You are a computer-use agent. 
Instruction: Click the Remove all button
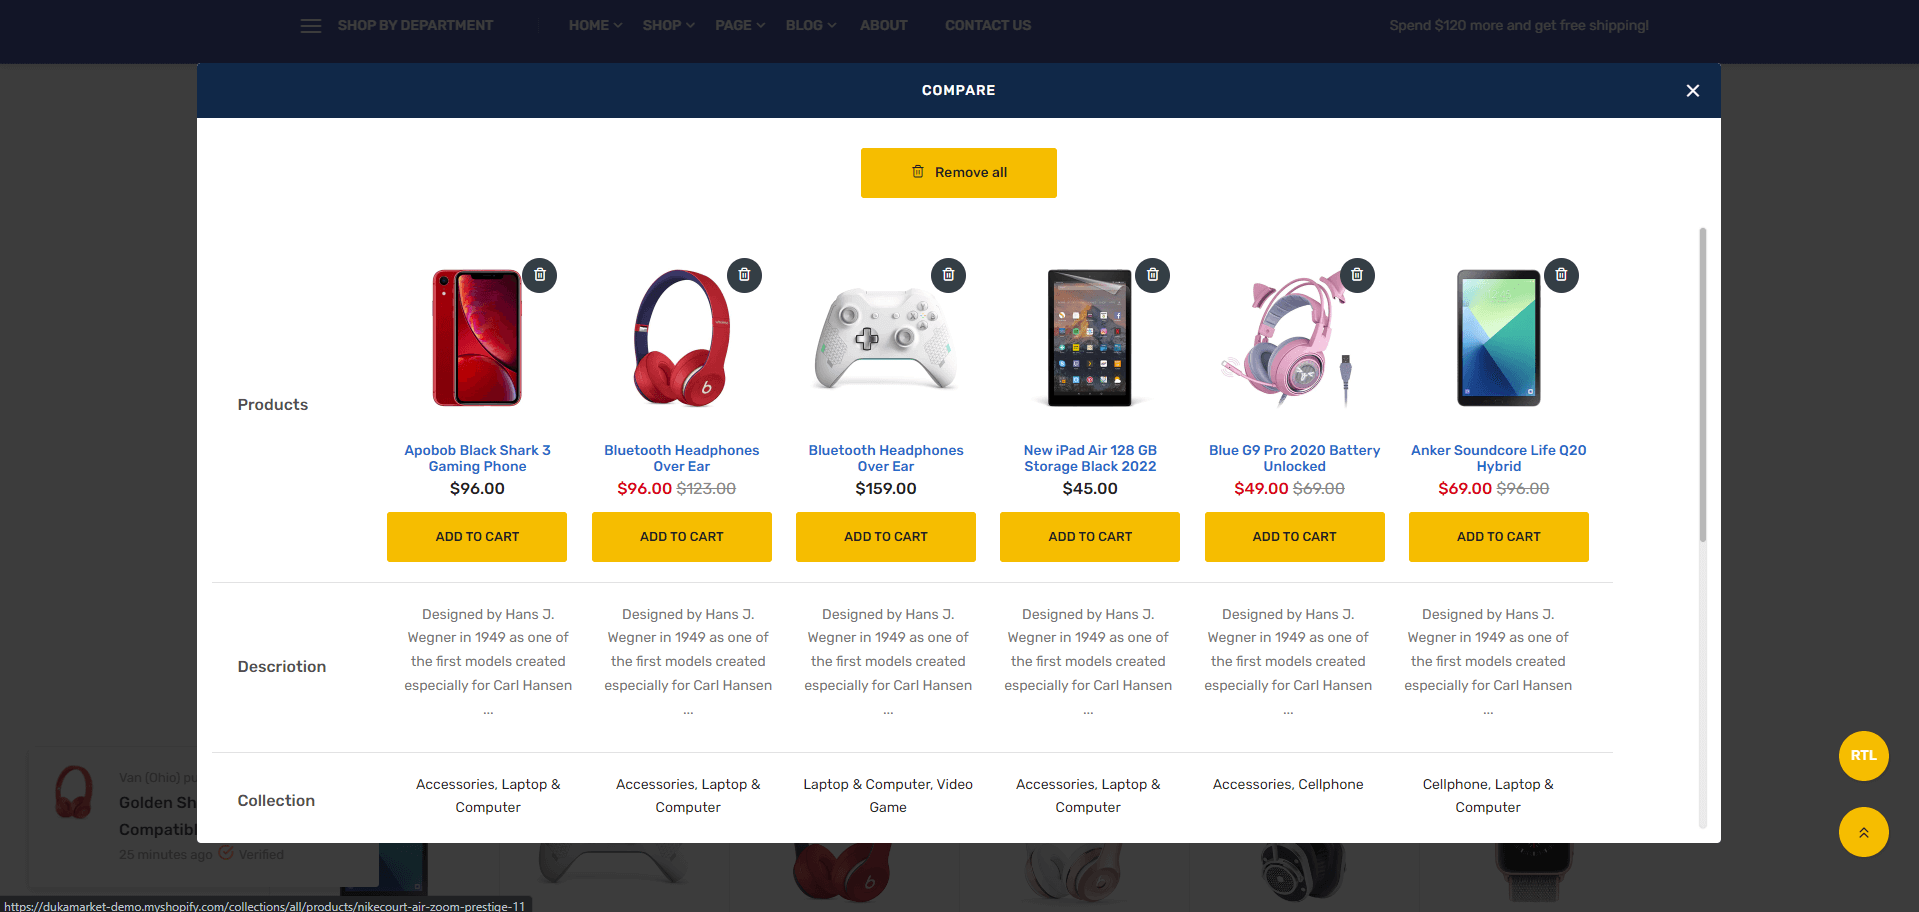coord(959,173)
